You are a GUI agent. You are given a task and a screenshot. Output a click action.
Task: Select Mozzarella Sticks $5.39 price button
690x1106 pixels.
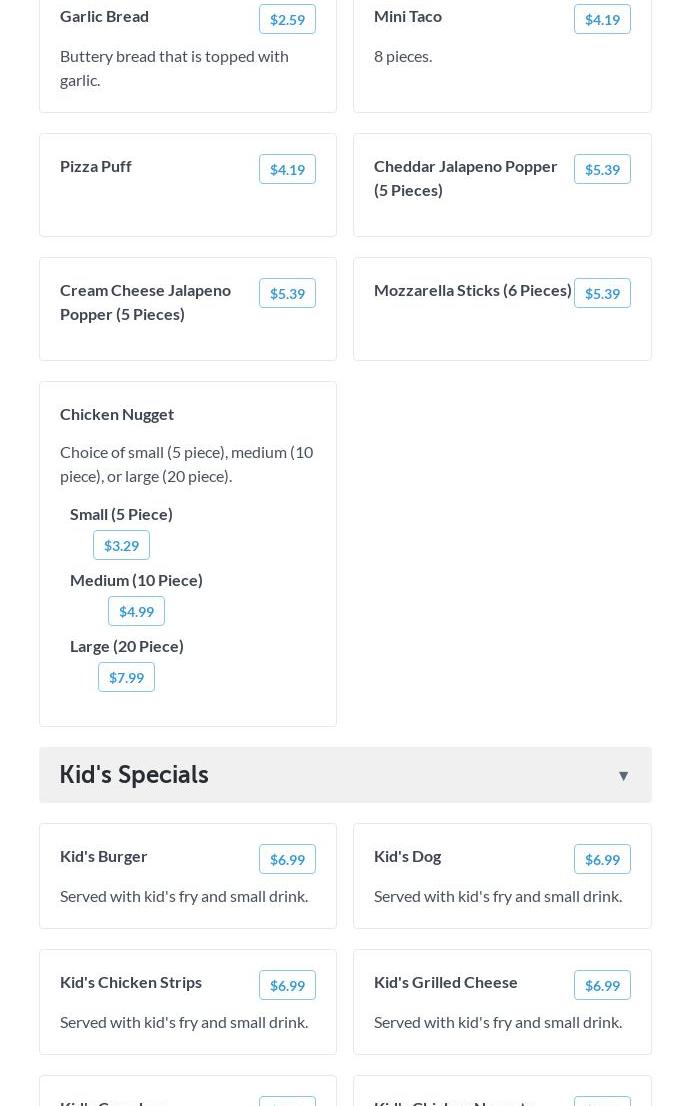[602, 293]
